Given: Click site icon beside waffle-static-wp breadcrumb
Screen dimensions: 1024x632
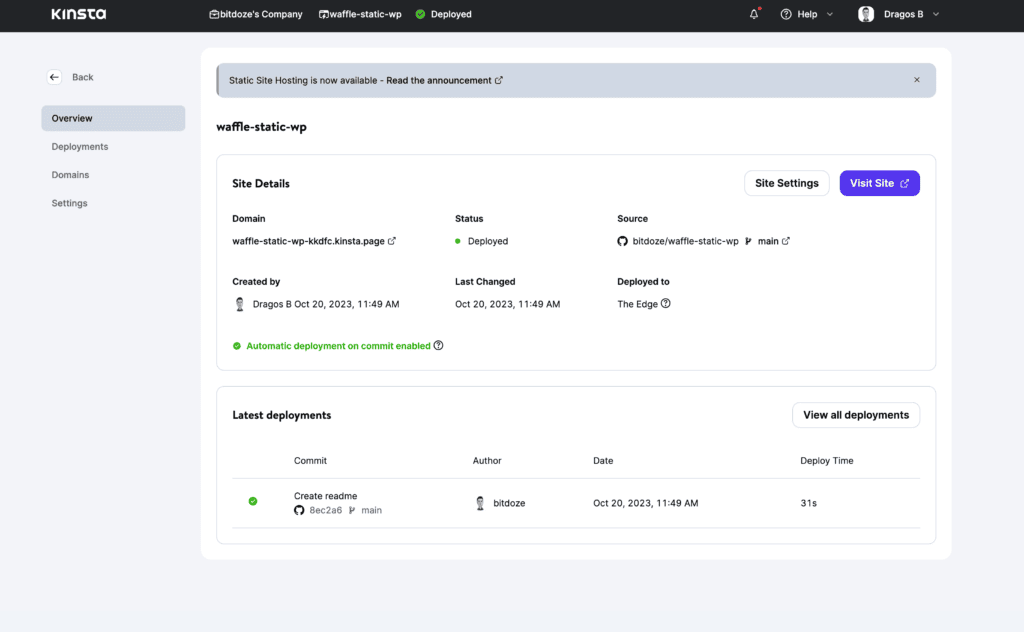Looking at the screenshot, I should [x=323, y=14].
